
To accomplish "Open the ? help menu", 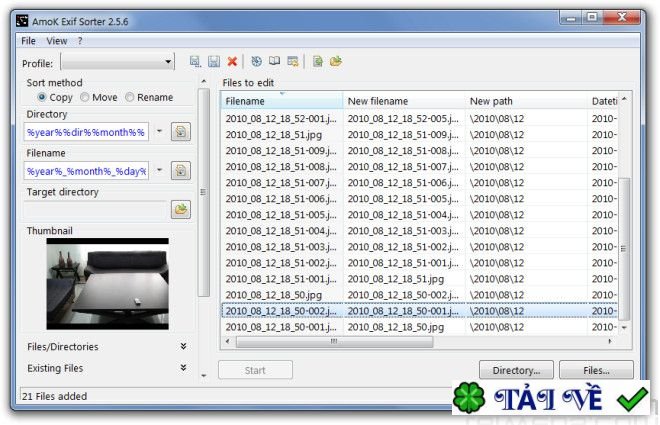I will (80, 41).
